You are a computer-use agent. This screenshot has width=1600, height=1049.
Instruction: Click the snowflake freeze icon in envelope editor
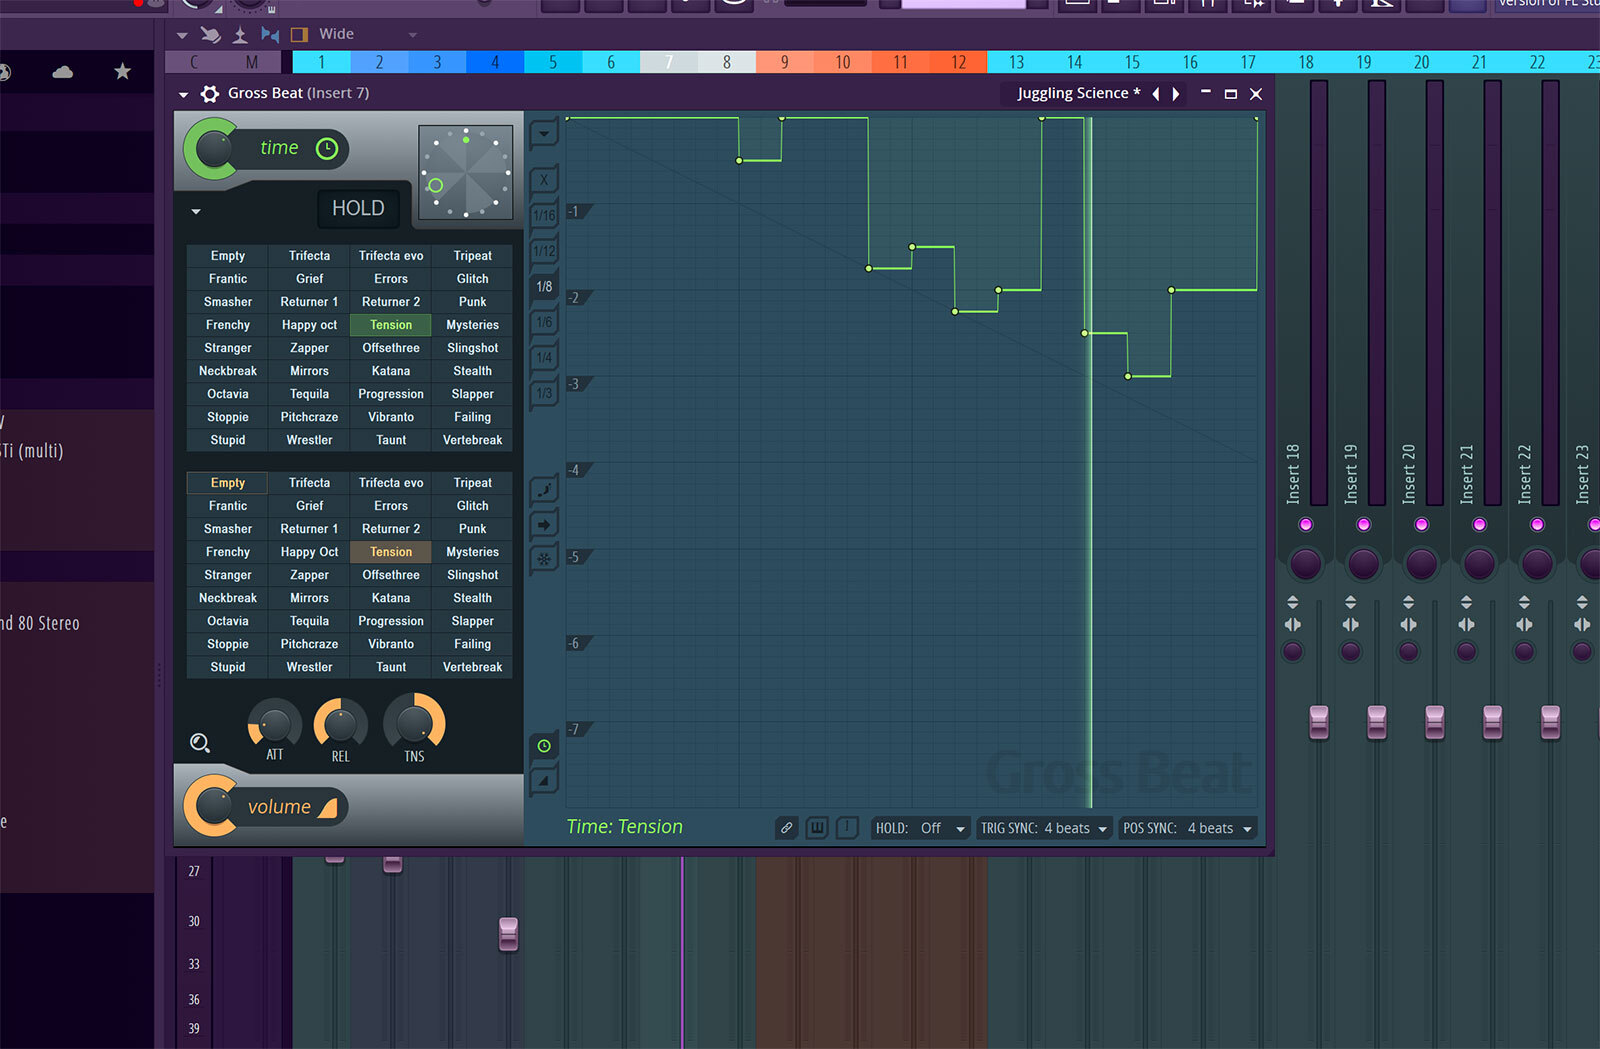543,559
